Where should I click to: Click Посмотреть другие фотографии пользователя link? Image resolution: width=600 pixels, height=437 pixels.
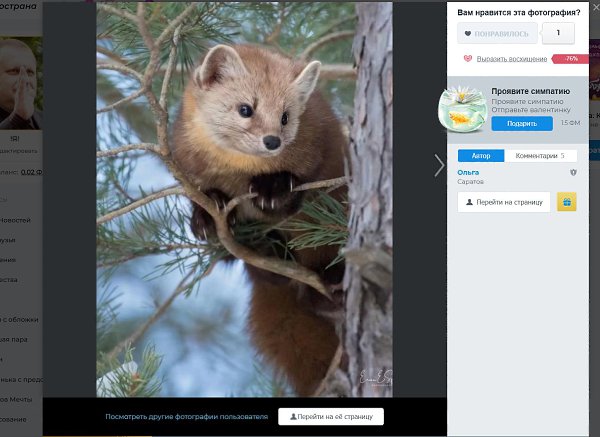pos(187,416)
